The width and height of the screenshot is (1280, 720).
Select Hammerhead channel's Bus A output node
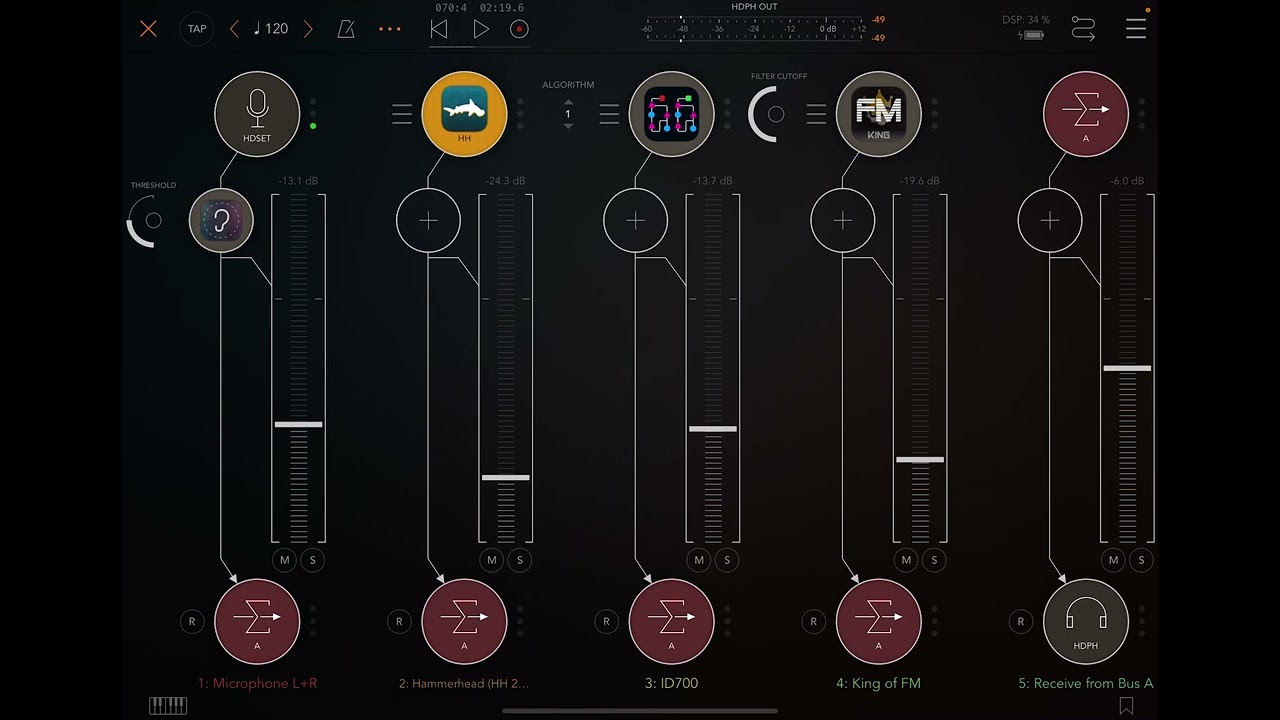coord(464,621)
